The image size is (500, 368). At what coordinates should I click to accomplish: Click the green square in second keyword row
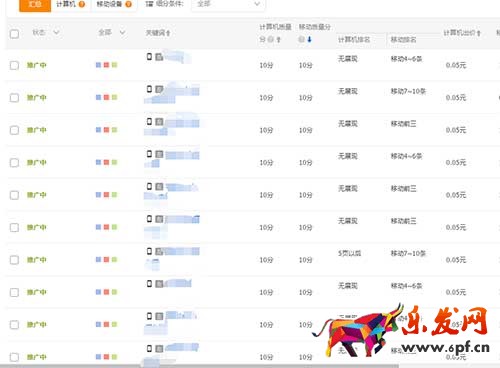coord(114,97)
